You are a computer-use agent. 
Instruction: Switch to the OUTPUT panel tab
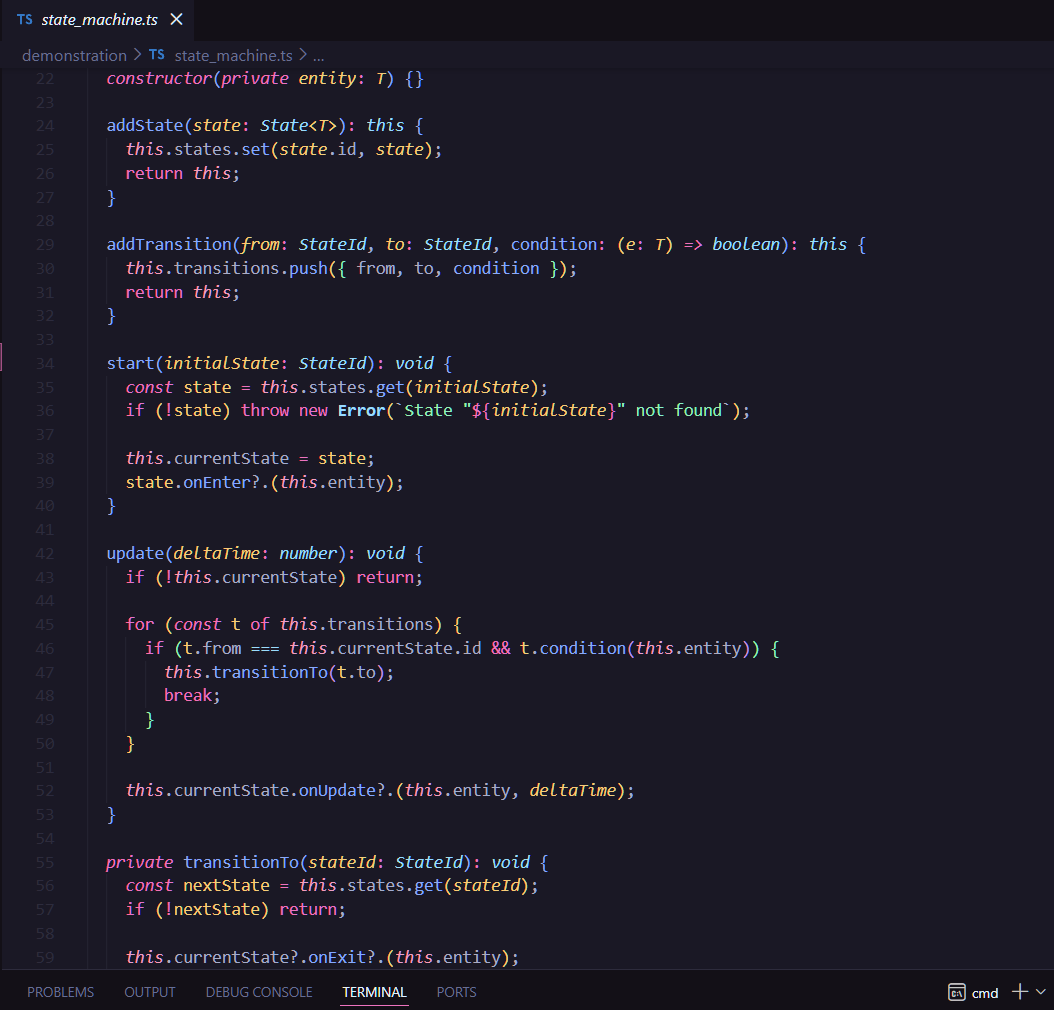pyautogui.click(x=150, y=992)
